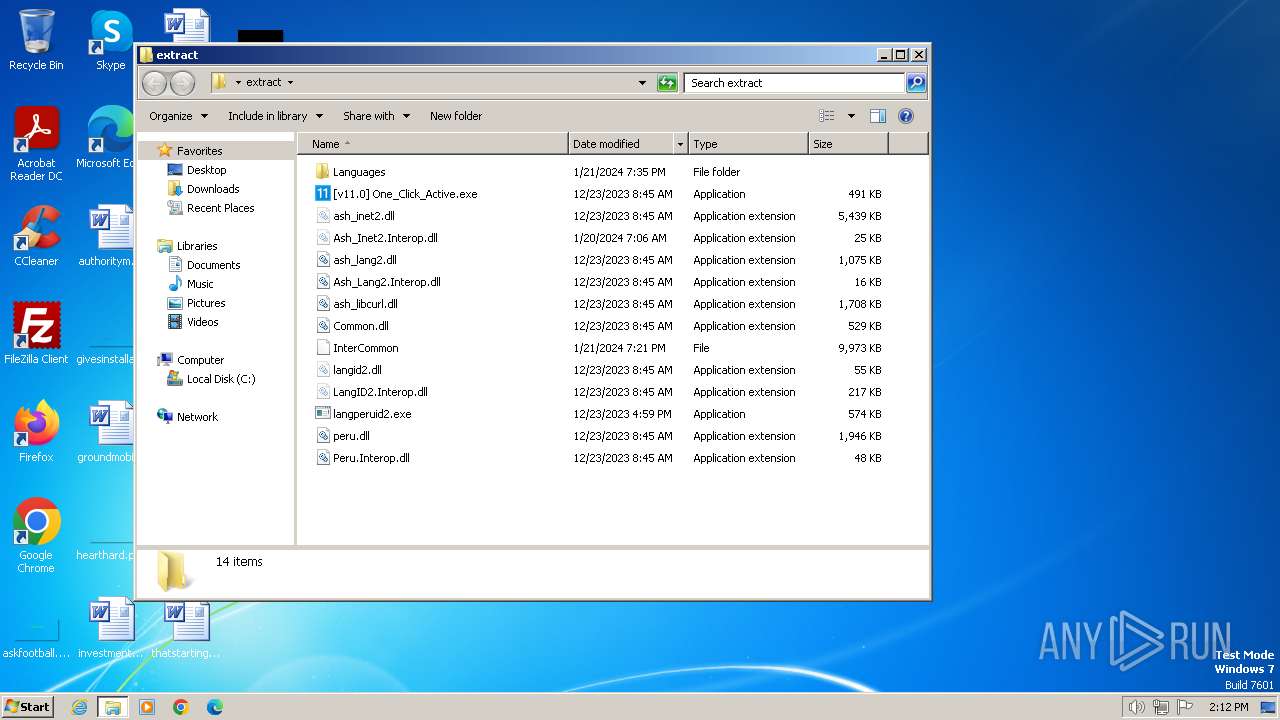
Task: Select the Ash_Inet2.Interop.dll file name
Action: (x=385, y=238)
